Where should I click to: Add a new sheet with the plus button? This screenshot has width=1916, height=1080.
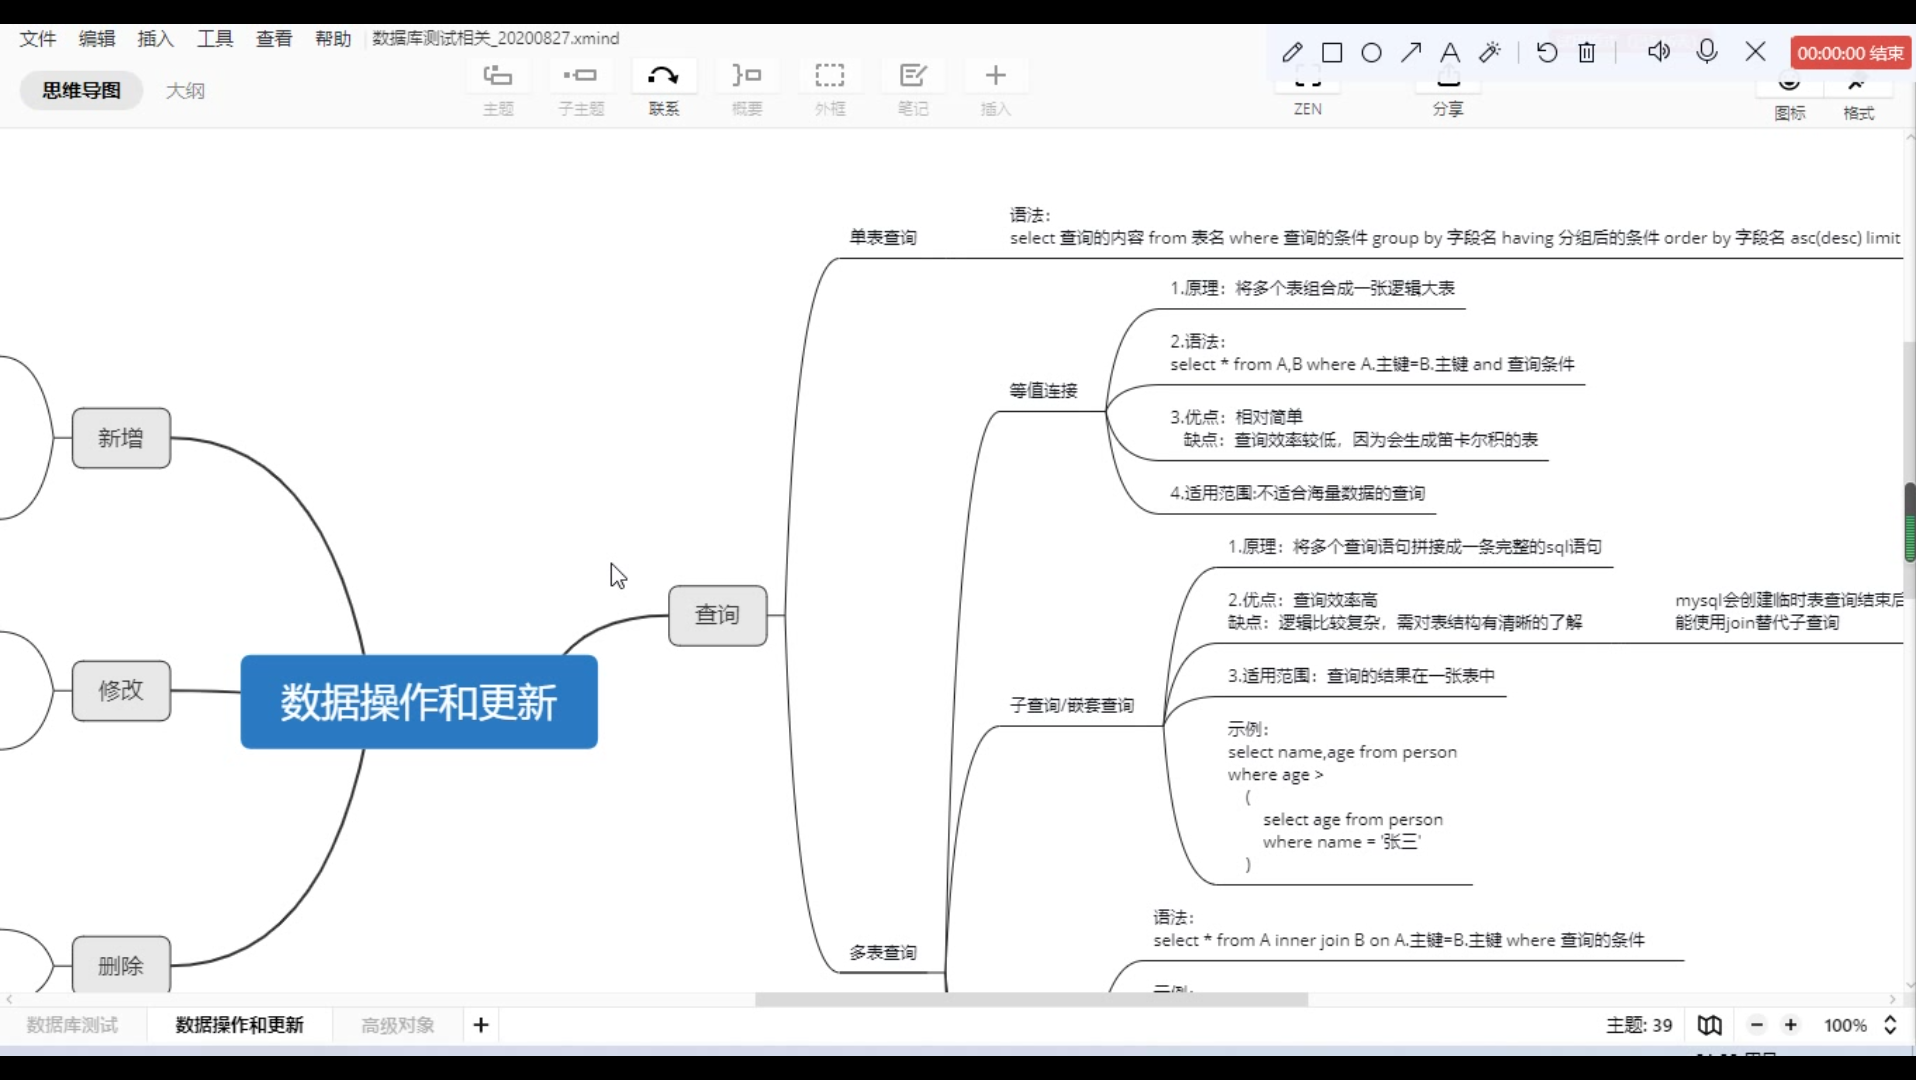point(480,1025)
